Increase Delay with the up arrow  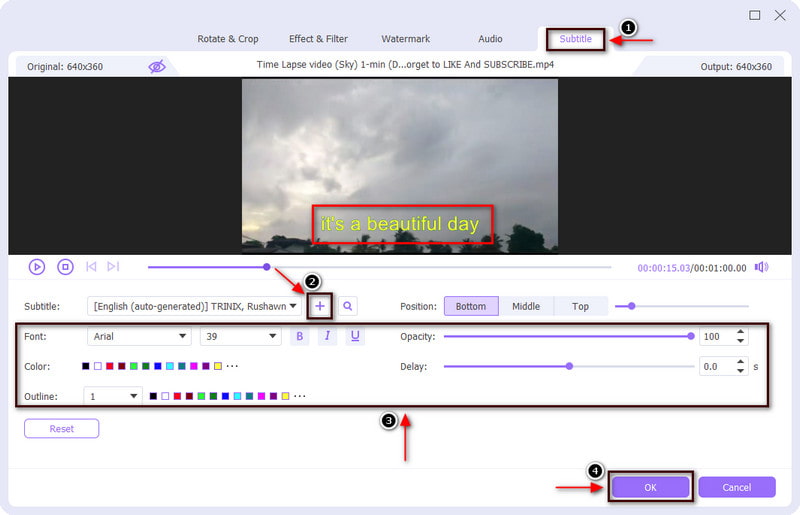coord(740,362)
